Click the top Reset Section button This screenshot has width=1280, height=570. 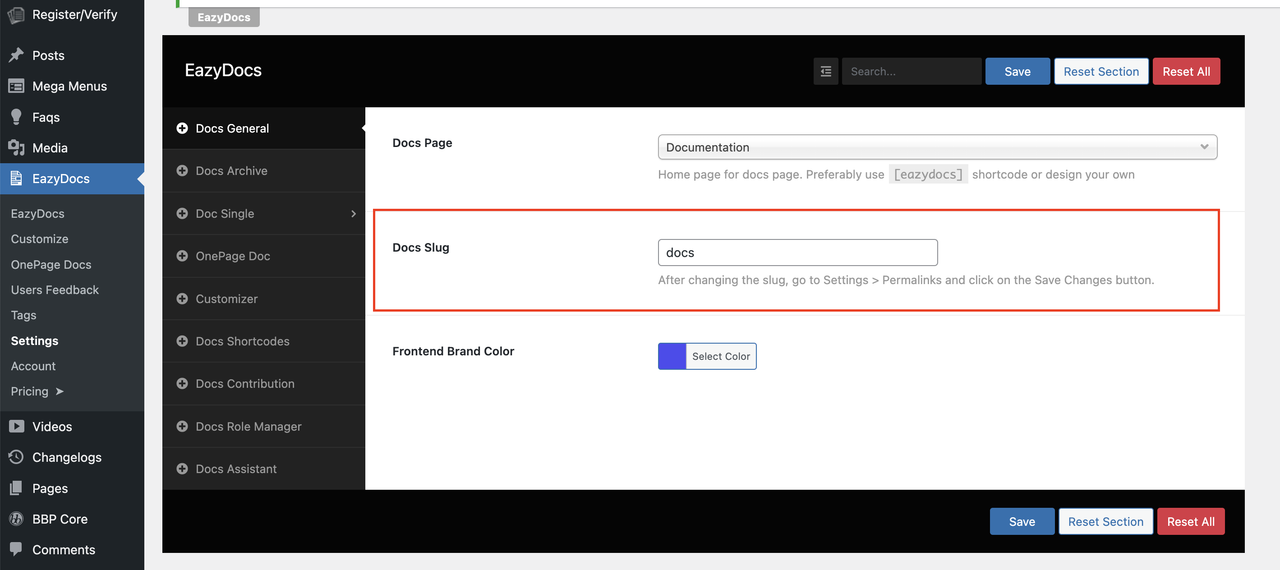click(1101, 71)
